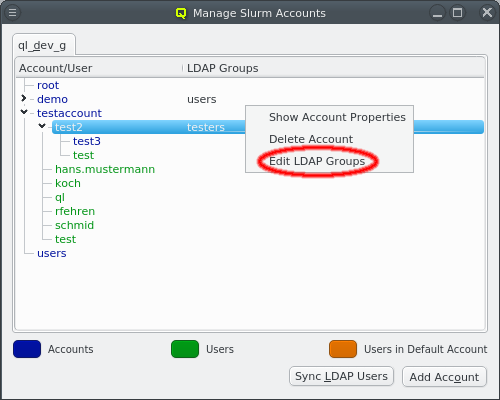
Task: Click the Sync LDAP Users button
Action: 341,376
